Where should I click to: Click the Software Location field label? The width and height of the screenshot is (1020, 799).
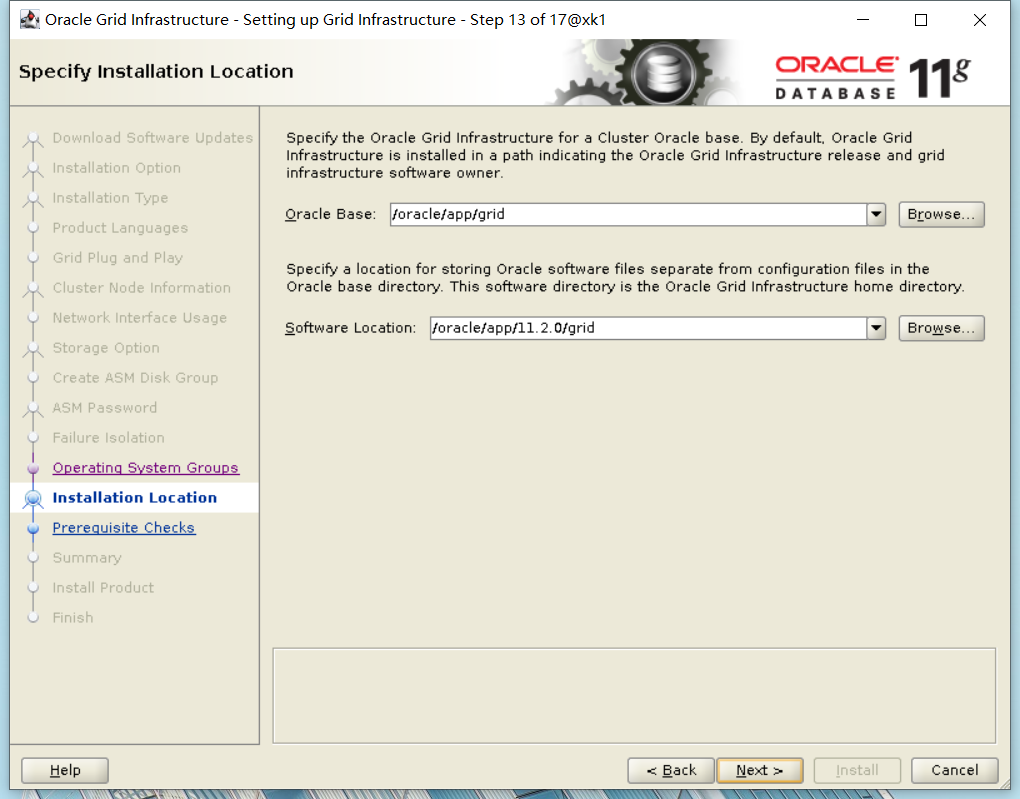coord(351,328)
